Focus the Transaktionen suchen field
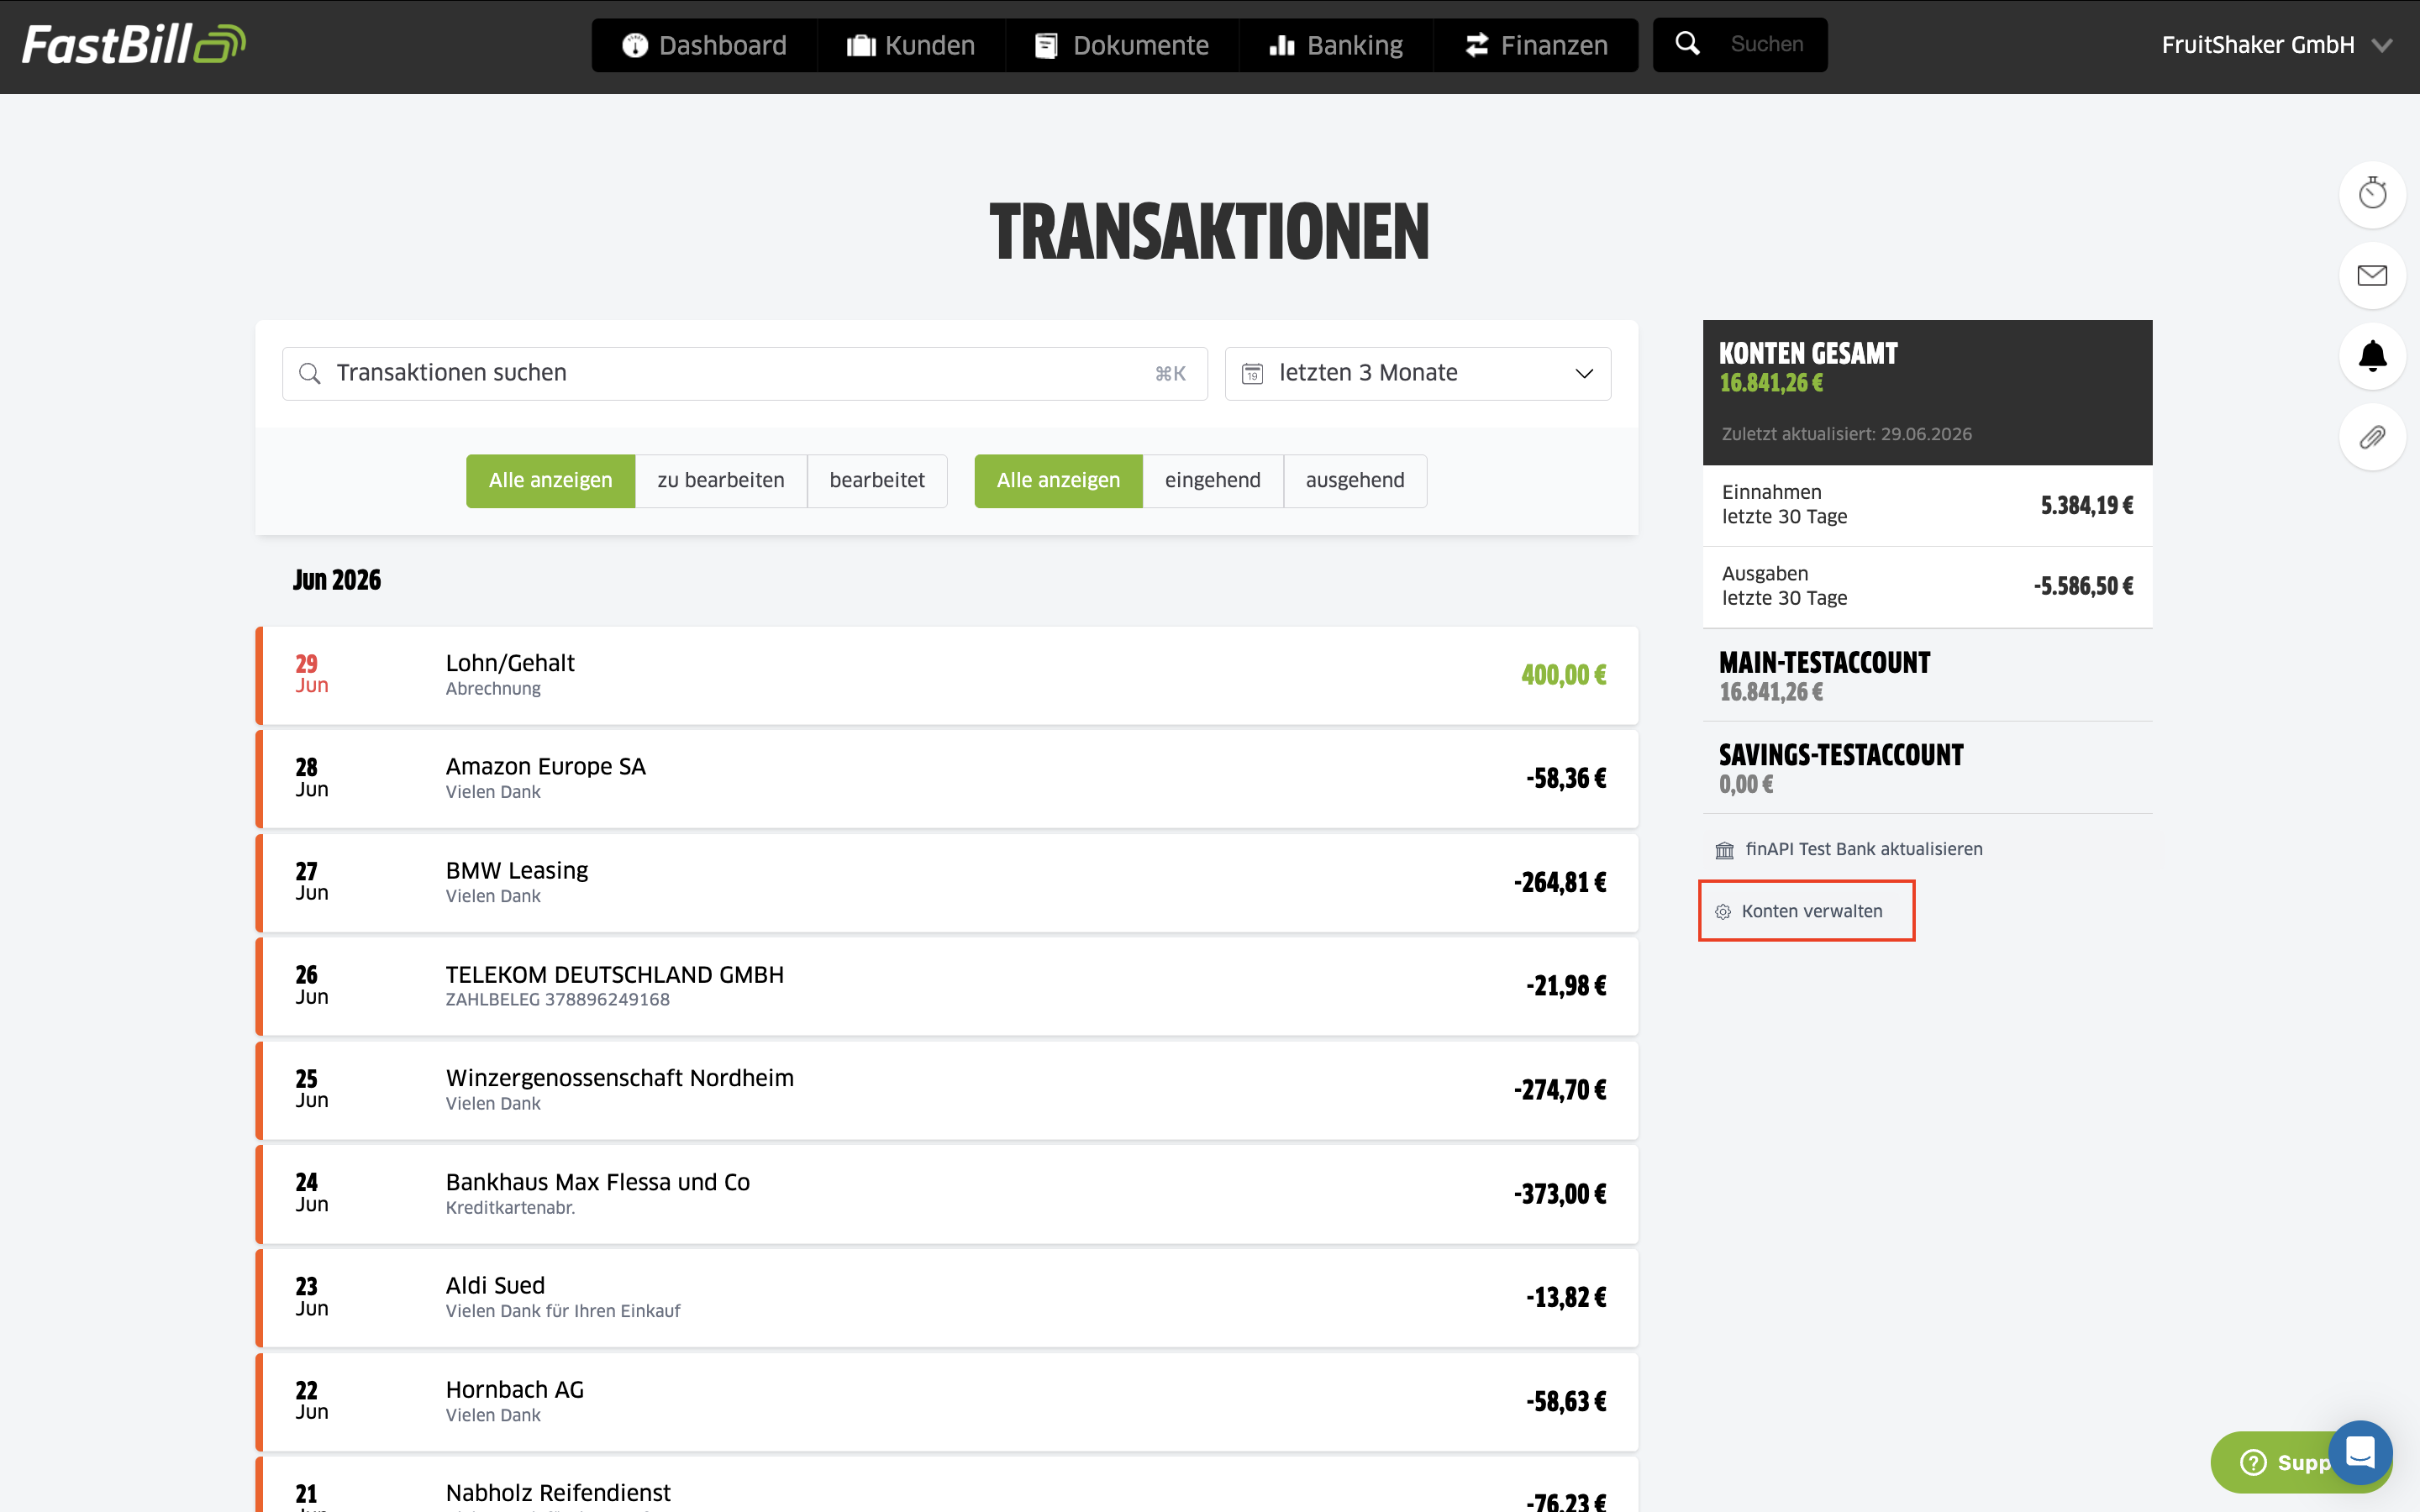 (x=745, y=374)
